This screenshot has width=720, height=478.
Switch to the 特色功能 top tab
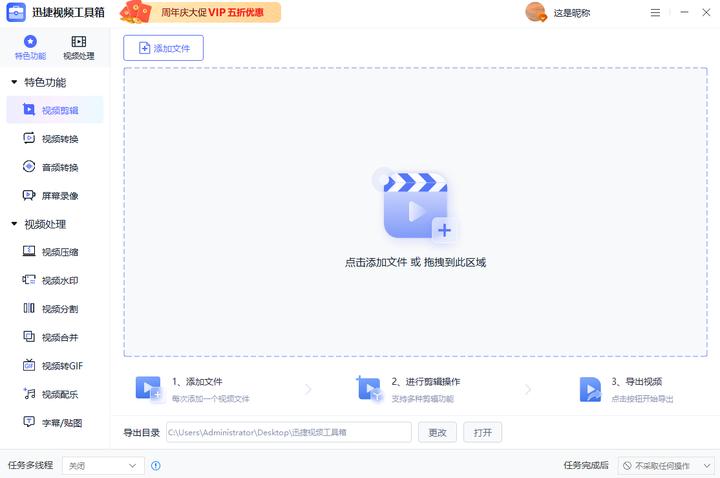pyautogui.click(x=30, y=47)
